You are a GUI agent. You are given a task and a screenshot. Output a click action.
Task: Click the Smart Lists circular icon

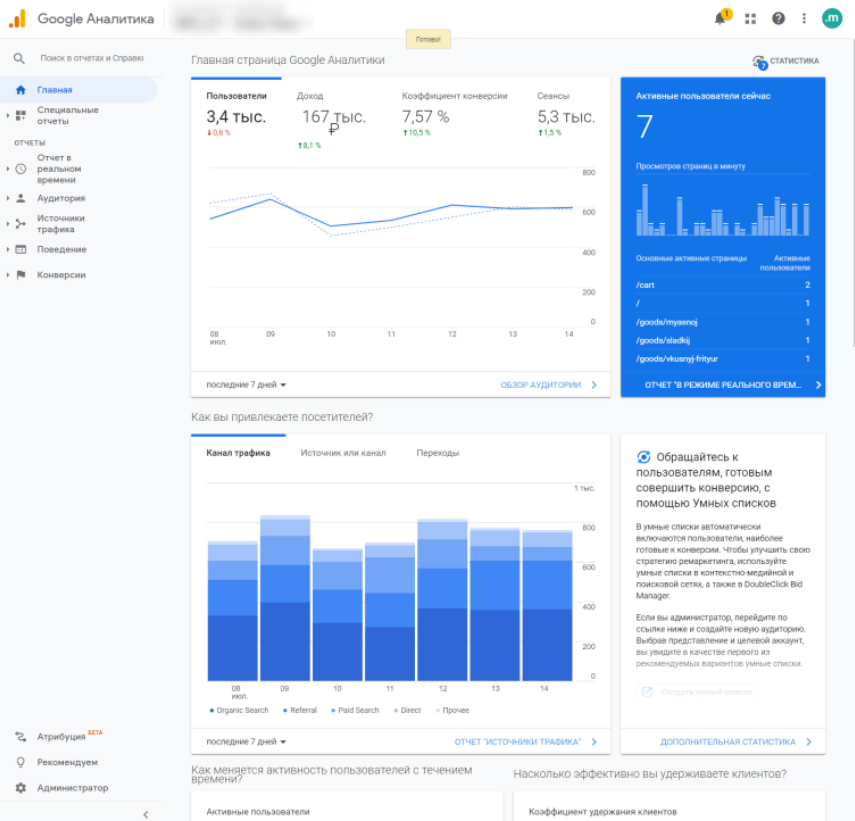[x=643, y=457]
